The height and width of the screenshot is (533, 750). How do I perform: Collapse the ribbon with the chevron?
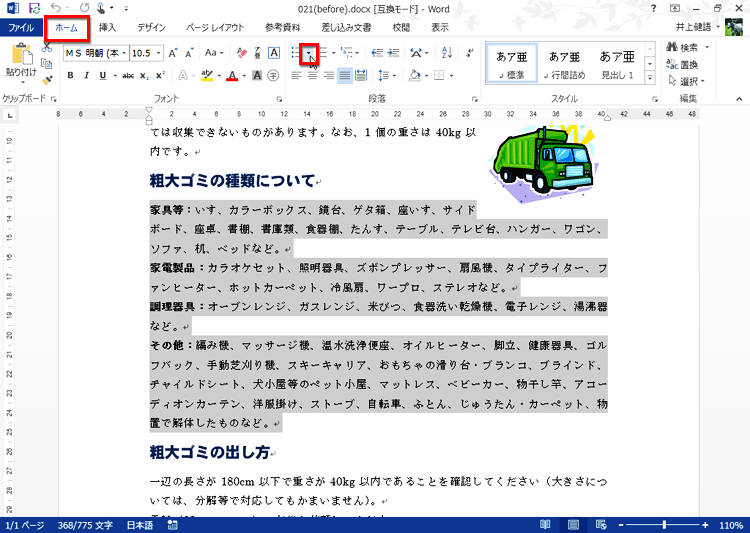pos(739,99)
